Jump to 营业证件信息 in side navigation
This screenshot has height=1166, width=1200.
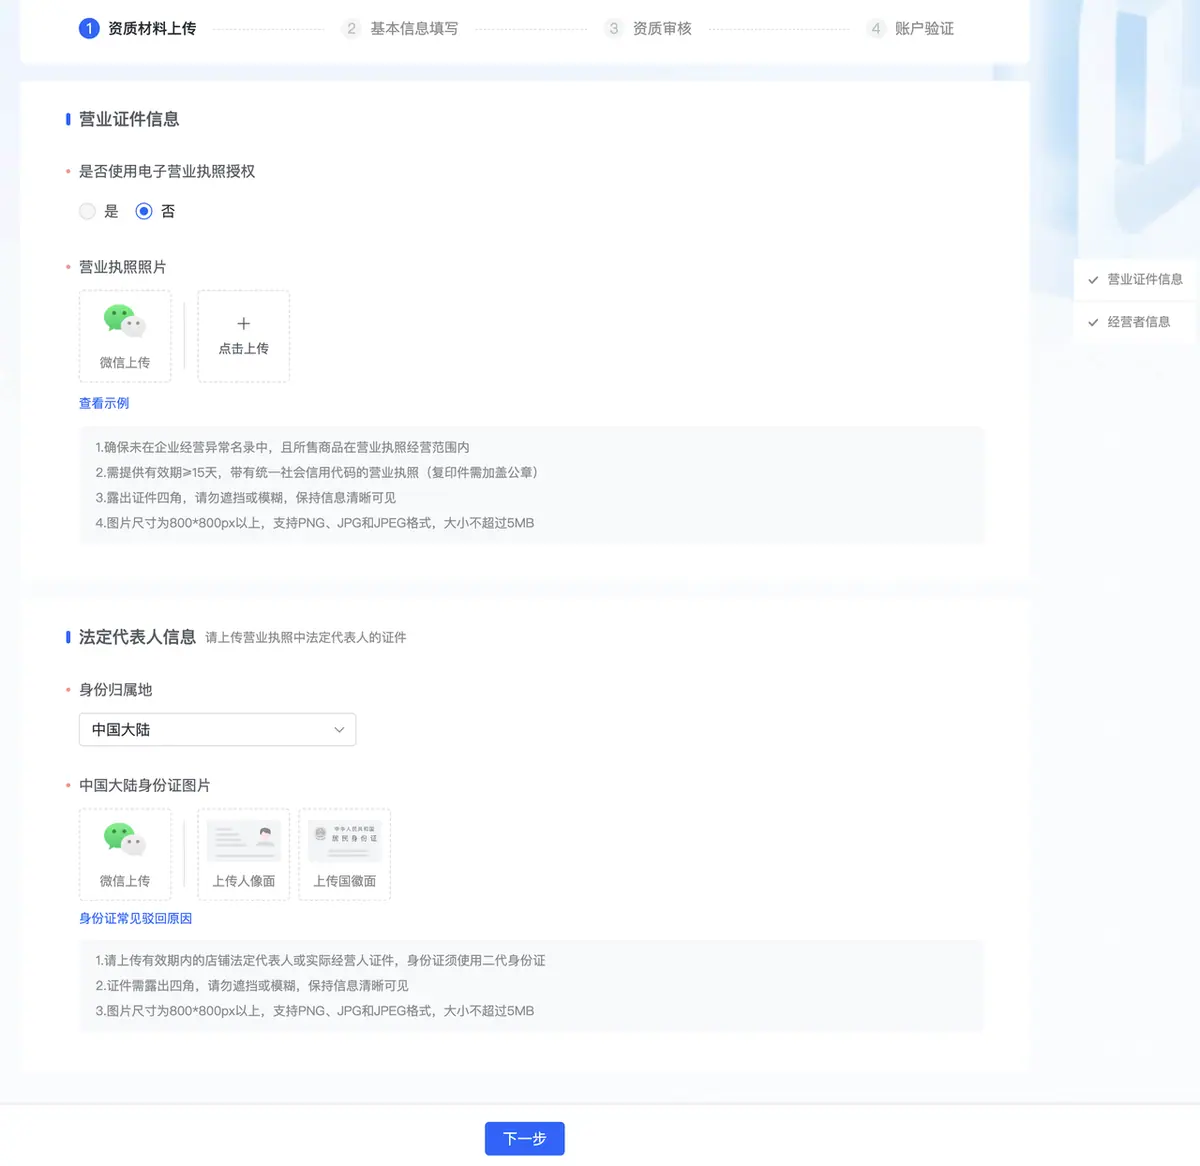point(1135,279)
